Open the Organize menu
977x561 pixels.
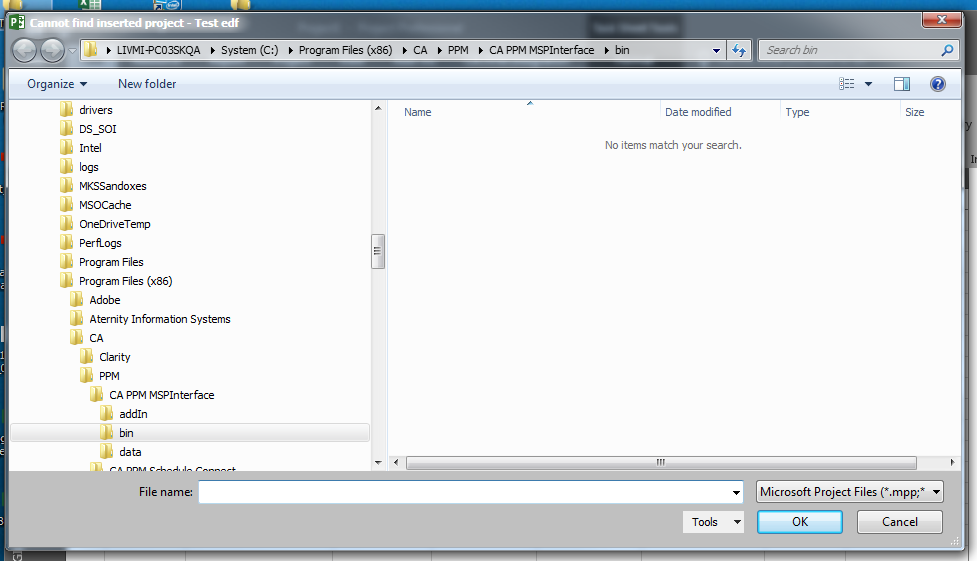point(57,84)
